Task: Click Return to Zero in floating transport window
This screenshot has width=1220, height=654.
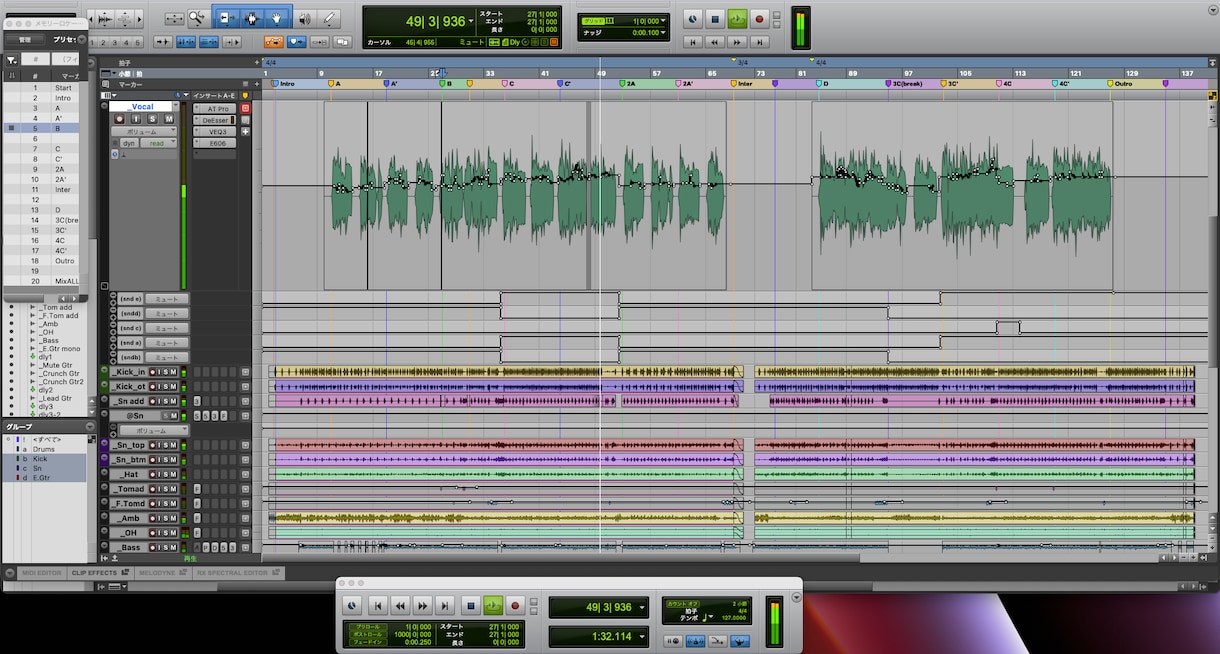Action: tap(378, 605)
